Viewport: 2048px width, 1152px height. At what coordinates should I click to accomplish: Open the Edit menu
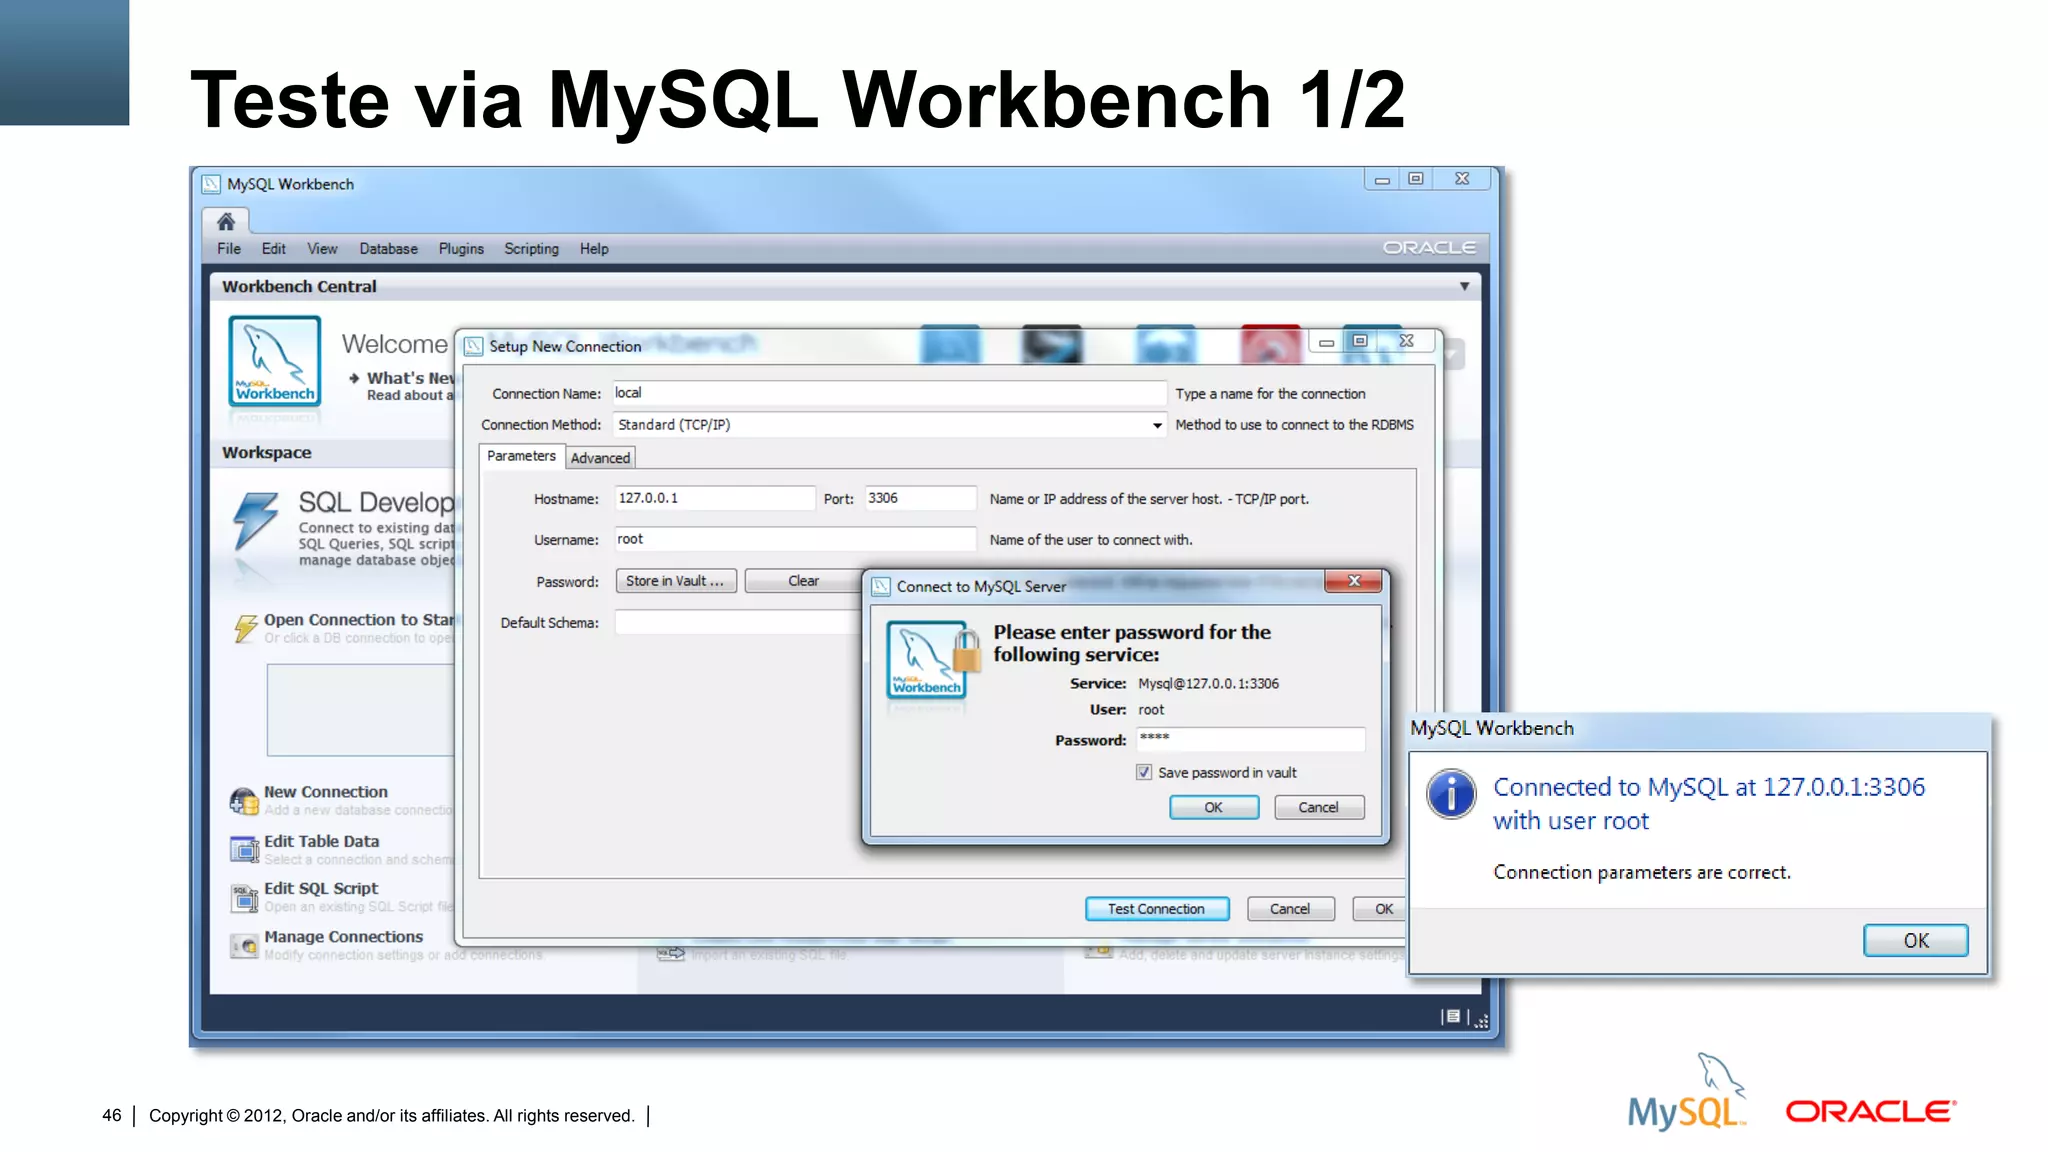tap(274, 249)
